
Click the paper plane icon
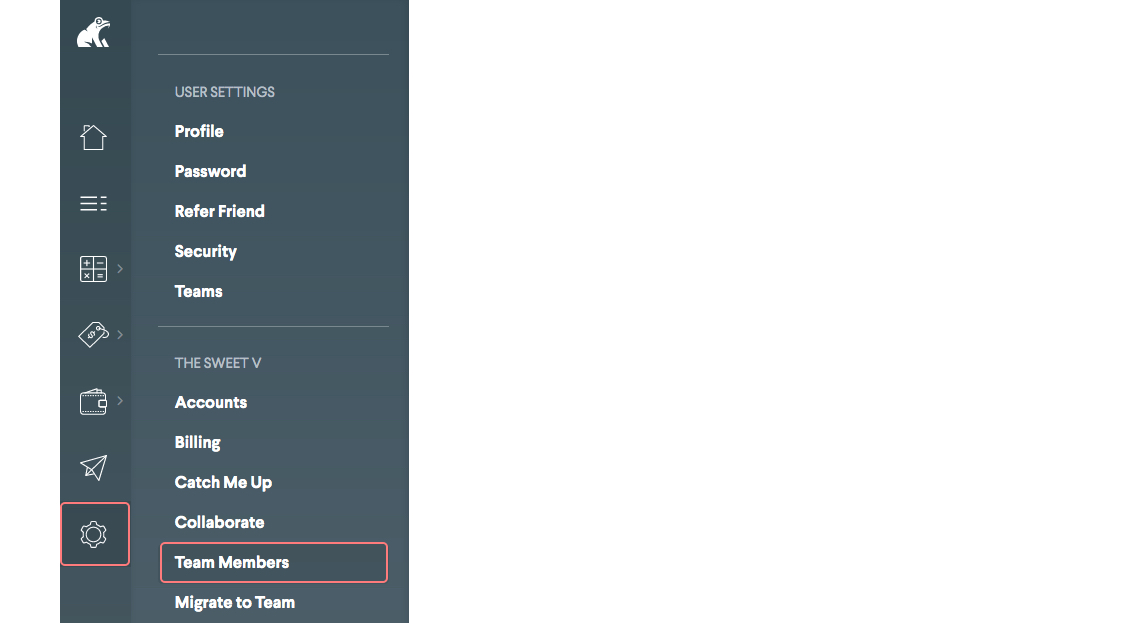point(93,467)
